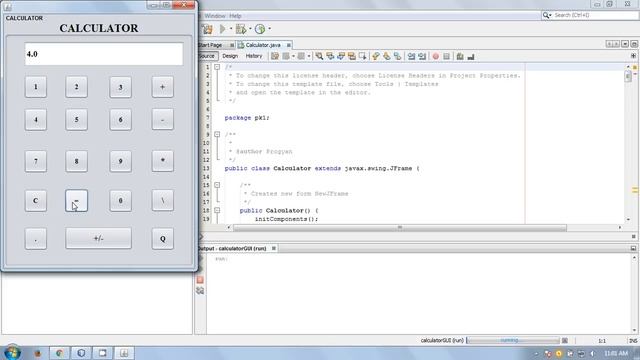
Task: Toggle Rectangular Selection icon
Action: coord(362,56)
